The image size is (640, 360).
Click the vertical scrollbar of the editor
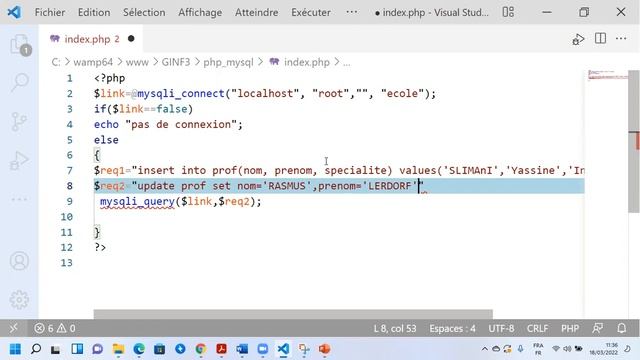[x=634, y=141]
